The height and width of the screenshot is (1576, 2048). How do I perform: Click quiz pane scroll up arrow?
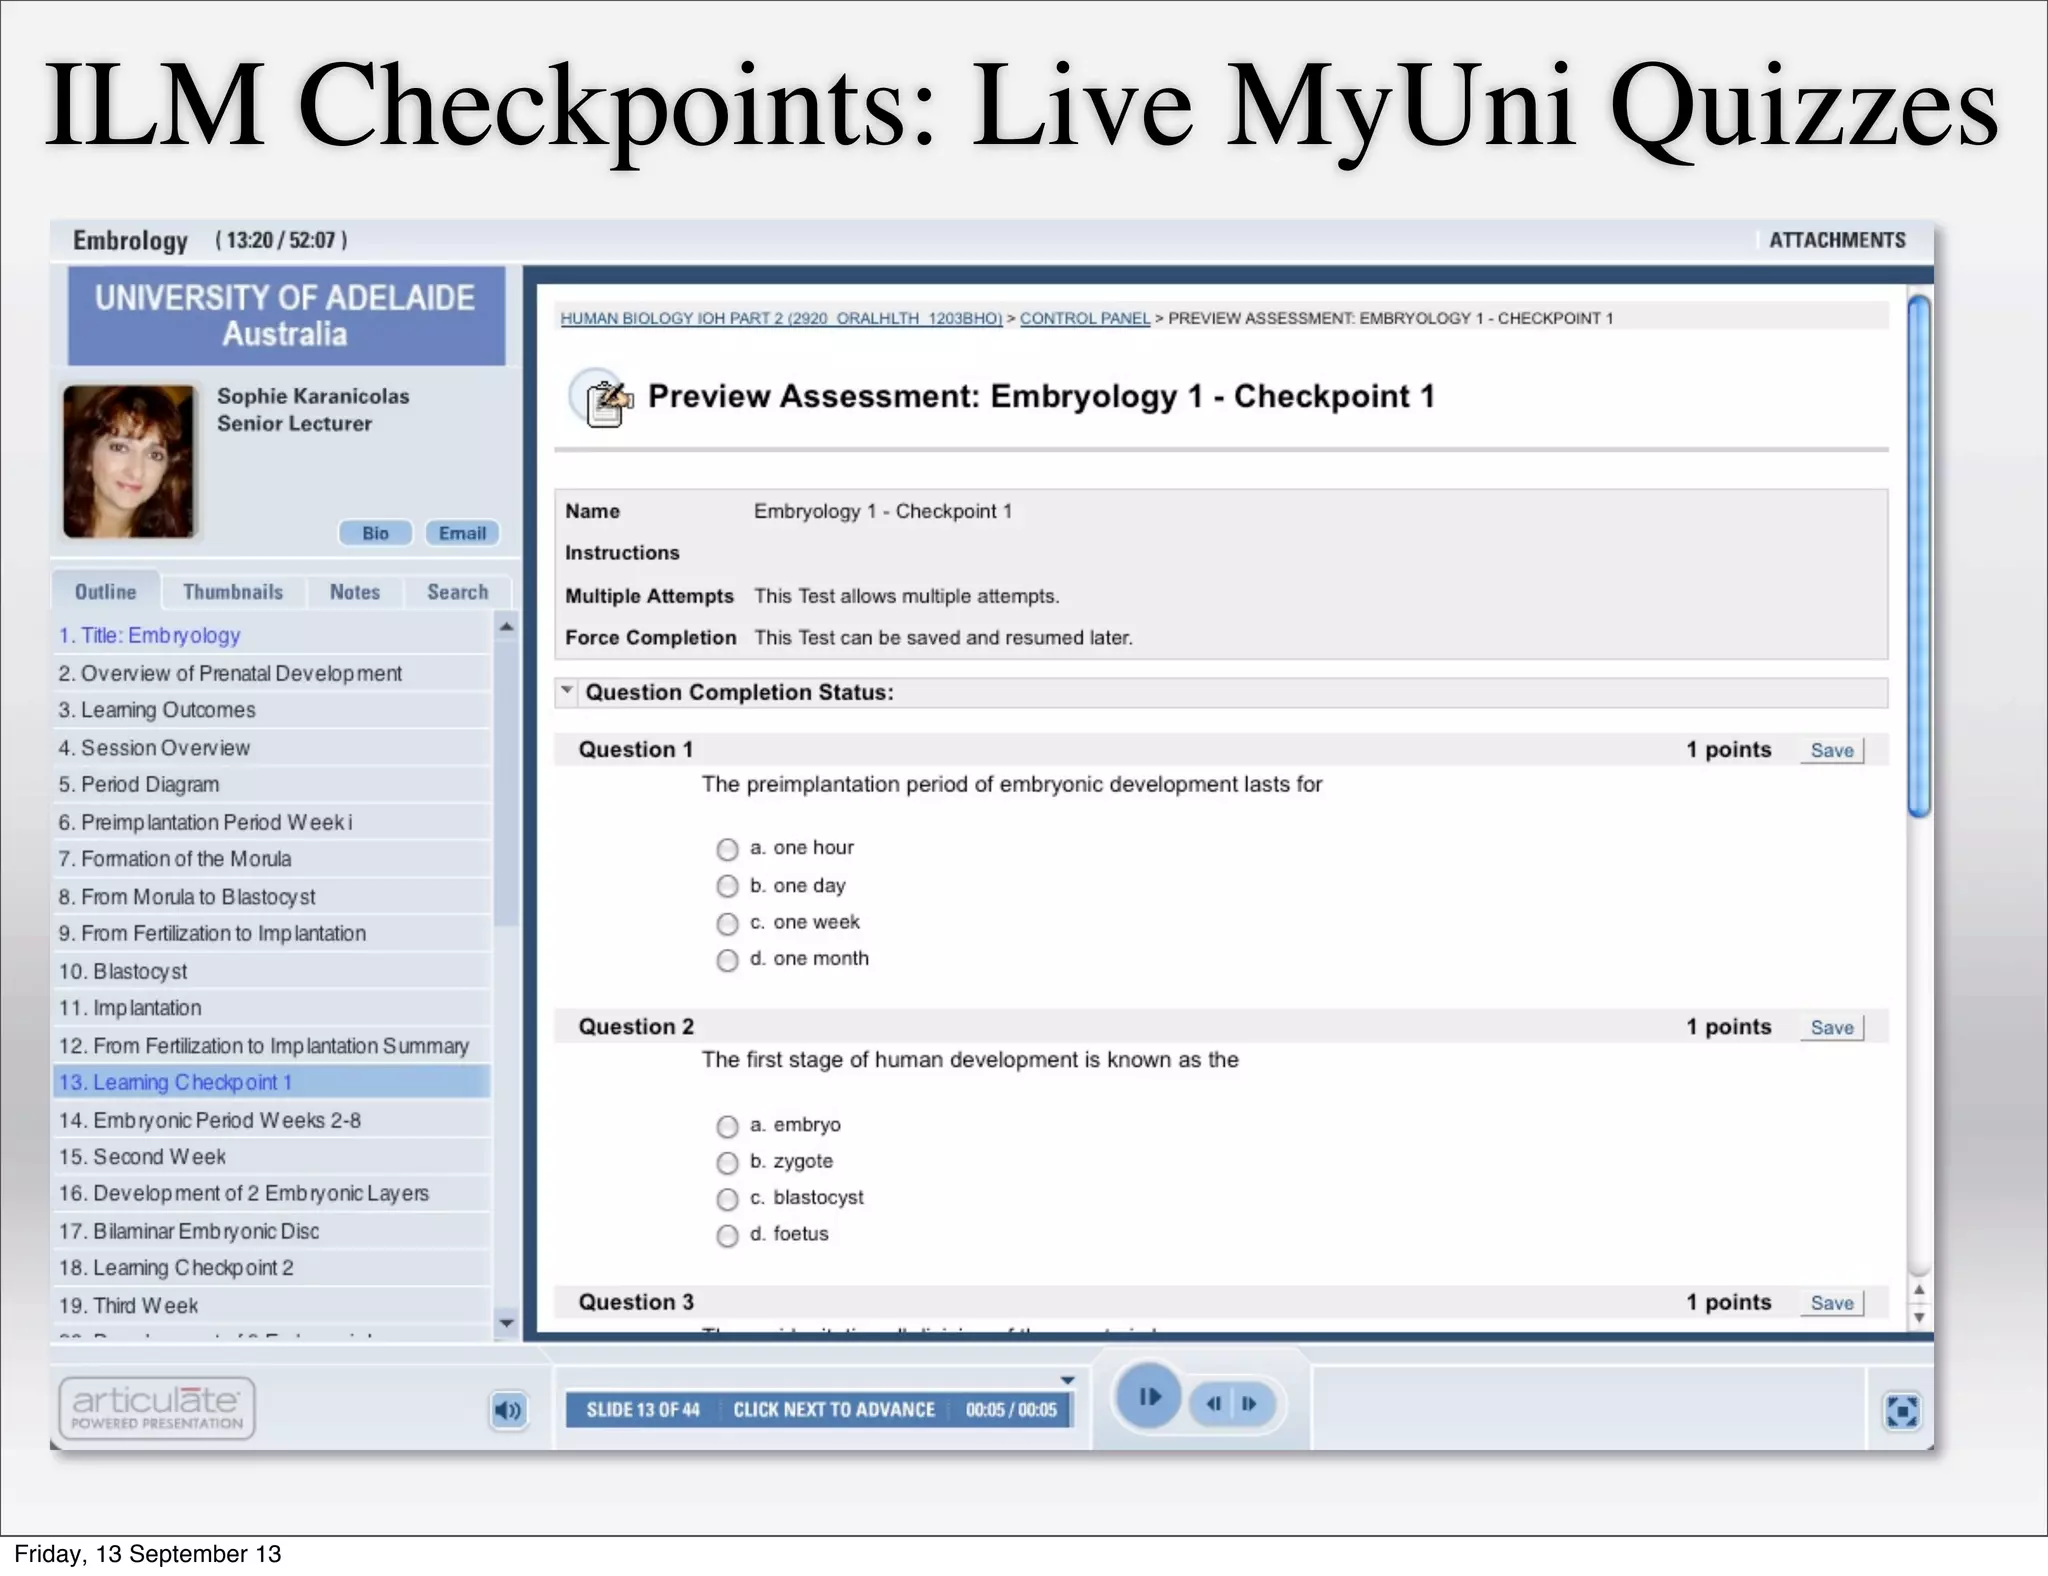coord(1919,1290)
